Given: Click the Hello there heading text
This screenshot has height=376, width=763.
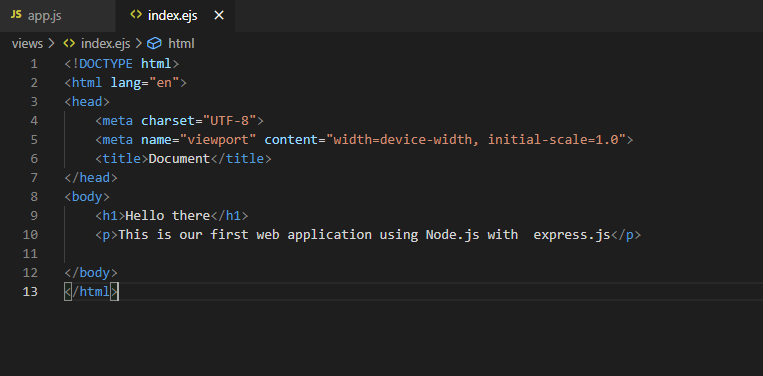Looking at the screenshot, I should click(x=168, y=215).
